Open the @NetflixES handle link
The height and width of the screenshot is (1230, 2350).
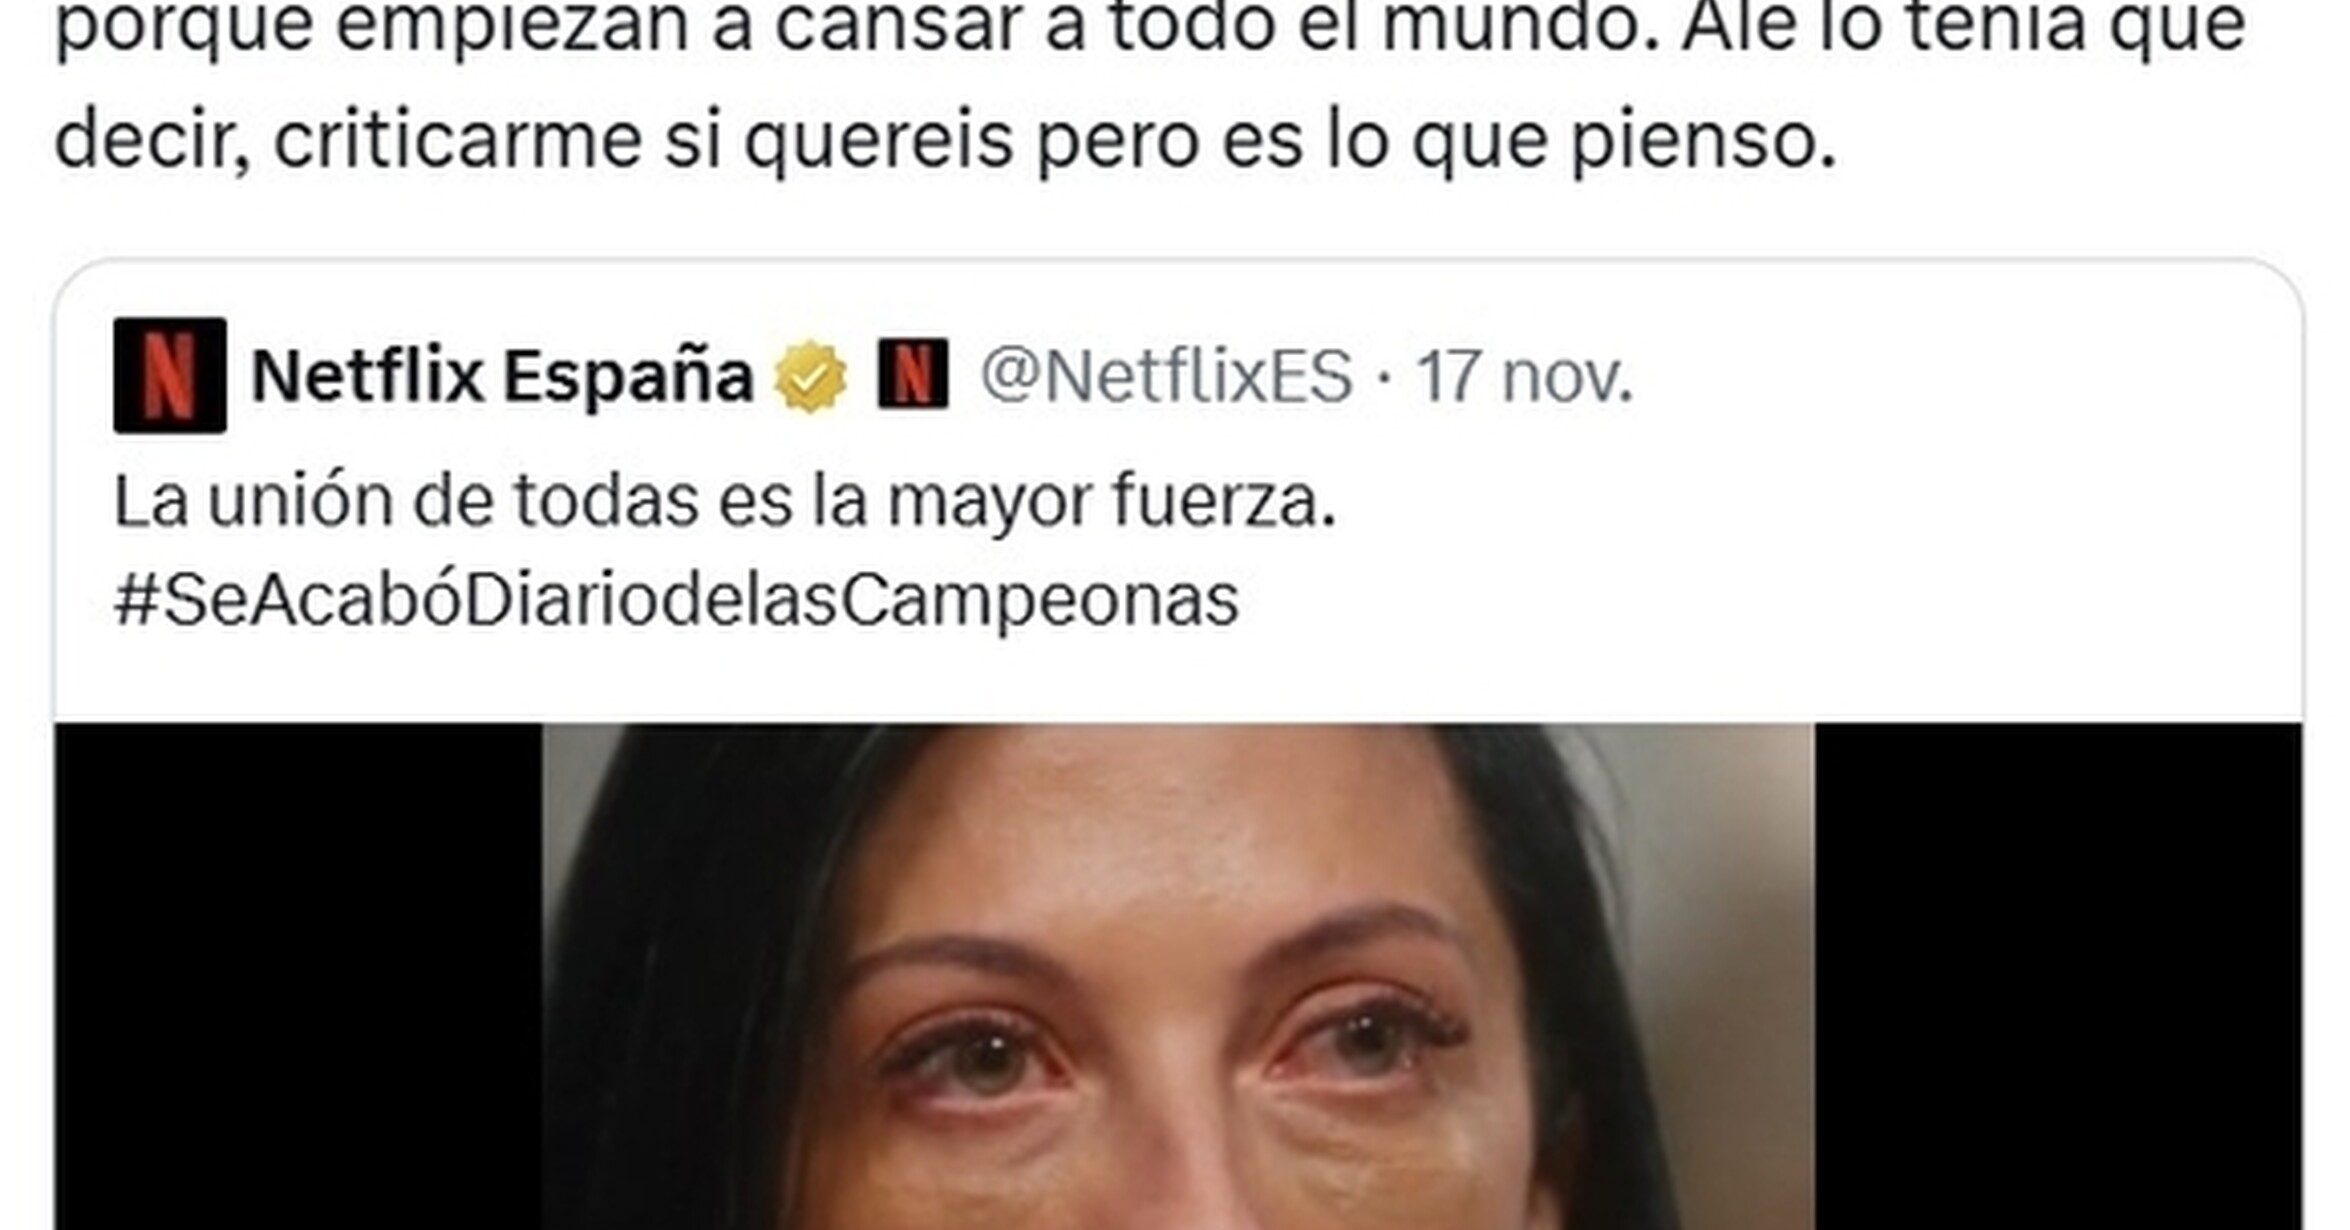coord(1166,376)
